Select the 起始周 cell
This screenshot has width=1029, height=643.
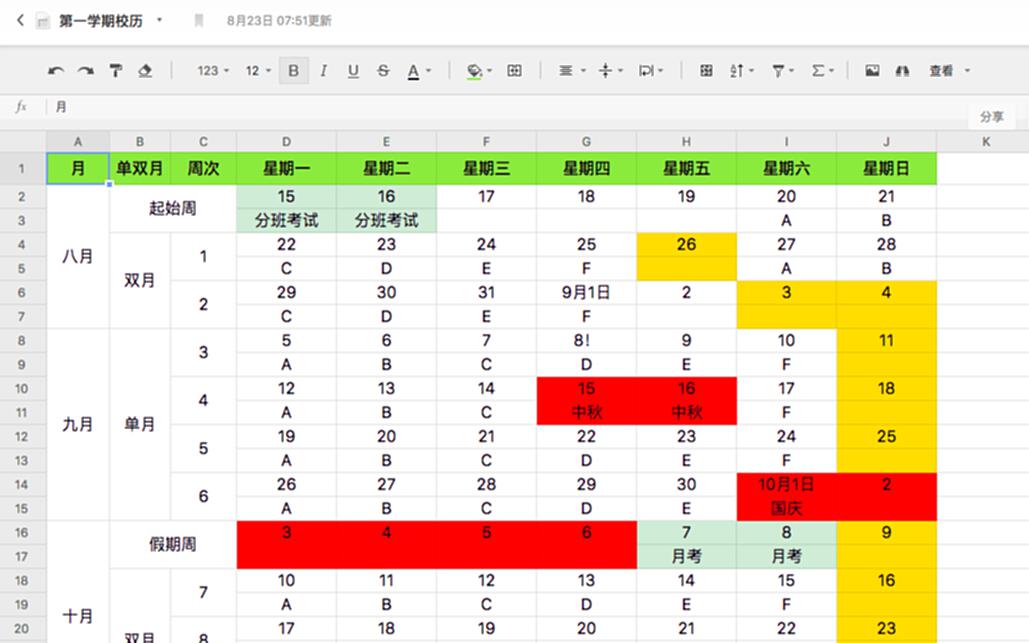tap(173, 209)
